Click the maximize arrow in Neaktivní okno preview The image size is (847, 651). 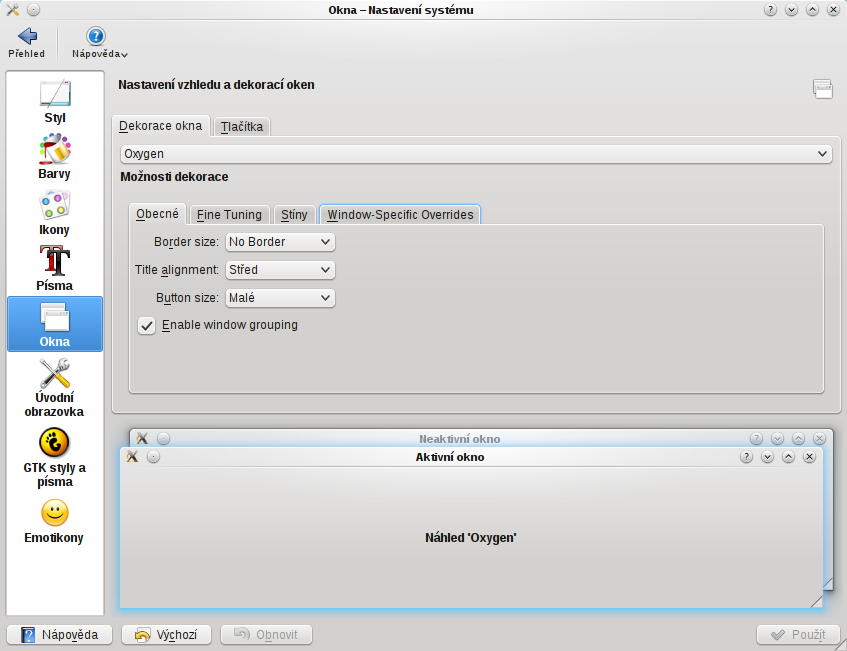[x=798, y=438]
